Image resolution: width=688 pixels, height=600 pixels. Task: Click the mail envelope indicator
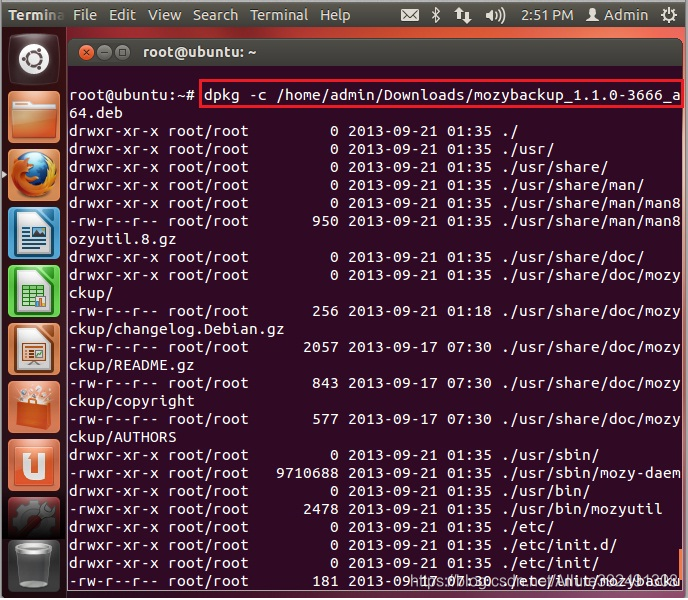click(409, 15)
